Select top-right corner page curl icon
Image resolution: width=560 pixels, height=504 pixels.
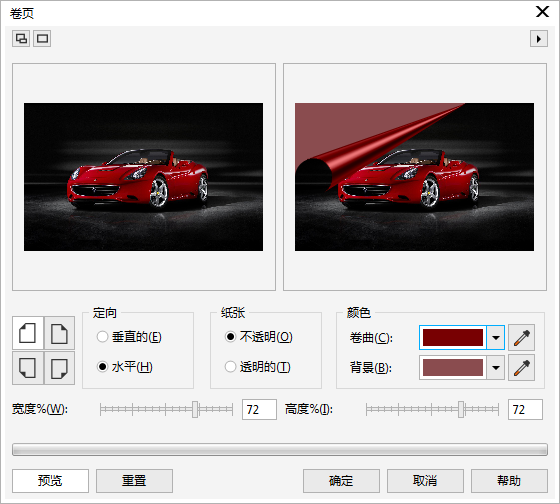59,333
